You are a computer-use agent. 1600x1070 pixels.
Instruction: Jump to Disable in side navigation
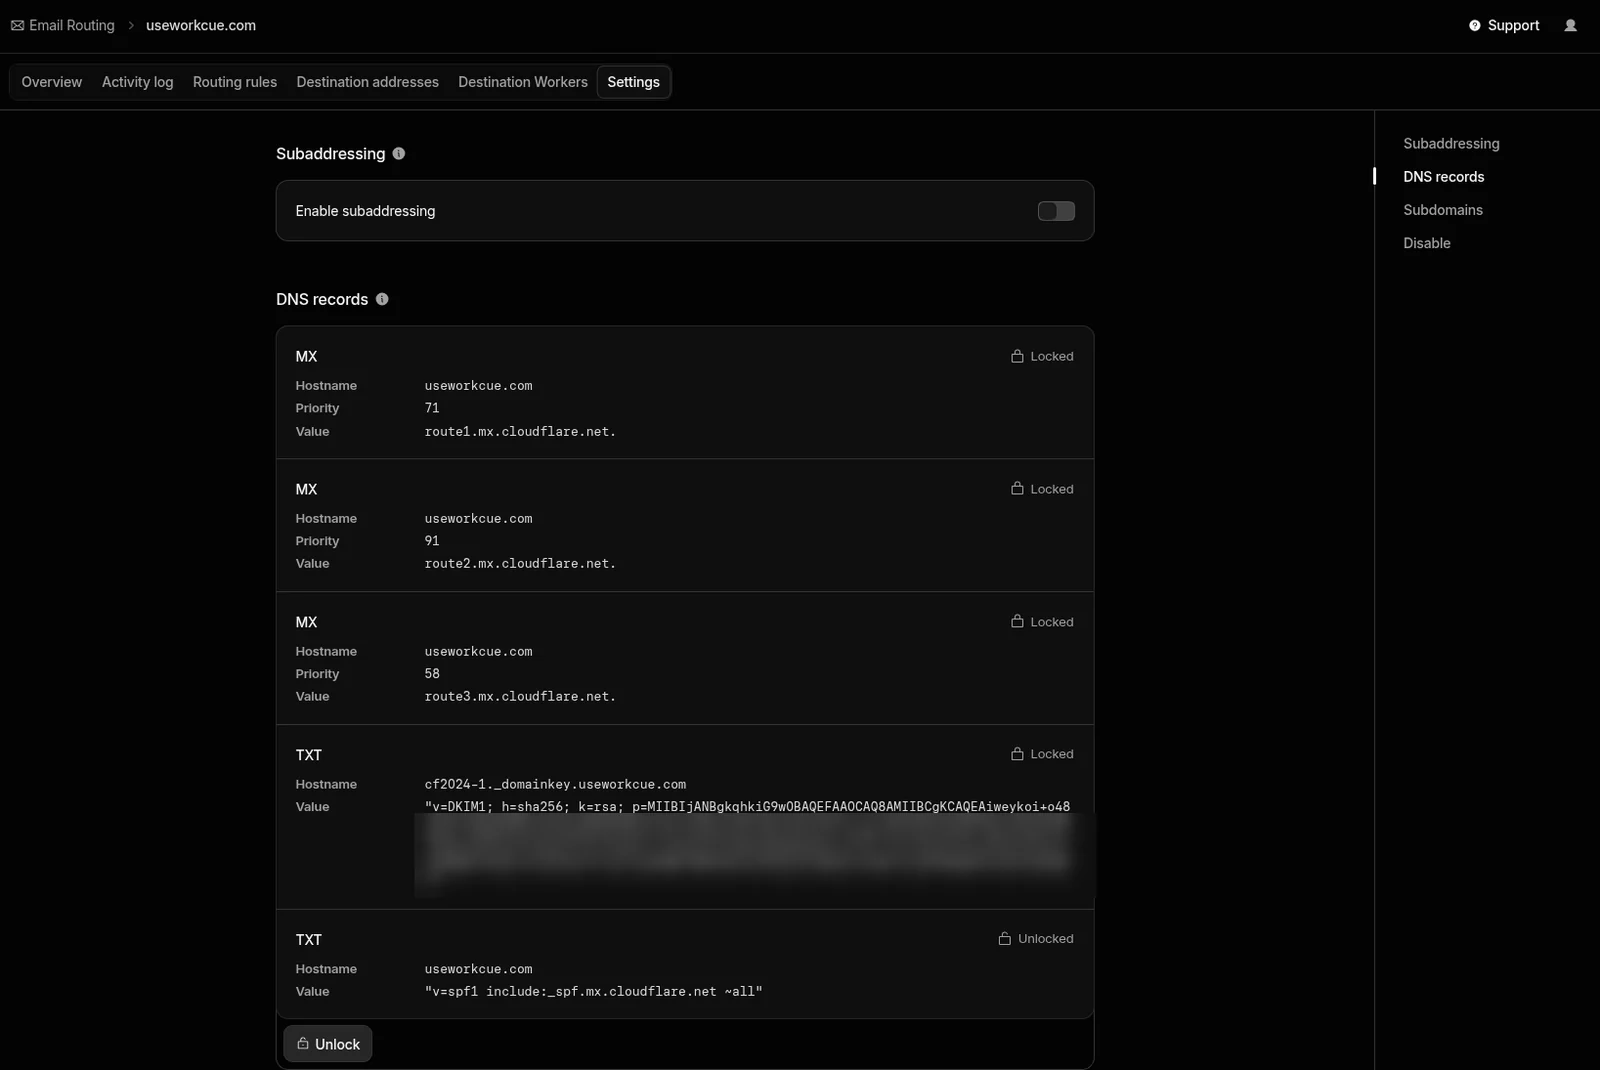pyautogui.click(x=1426, y=243)
